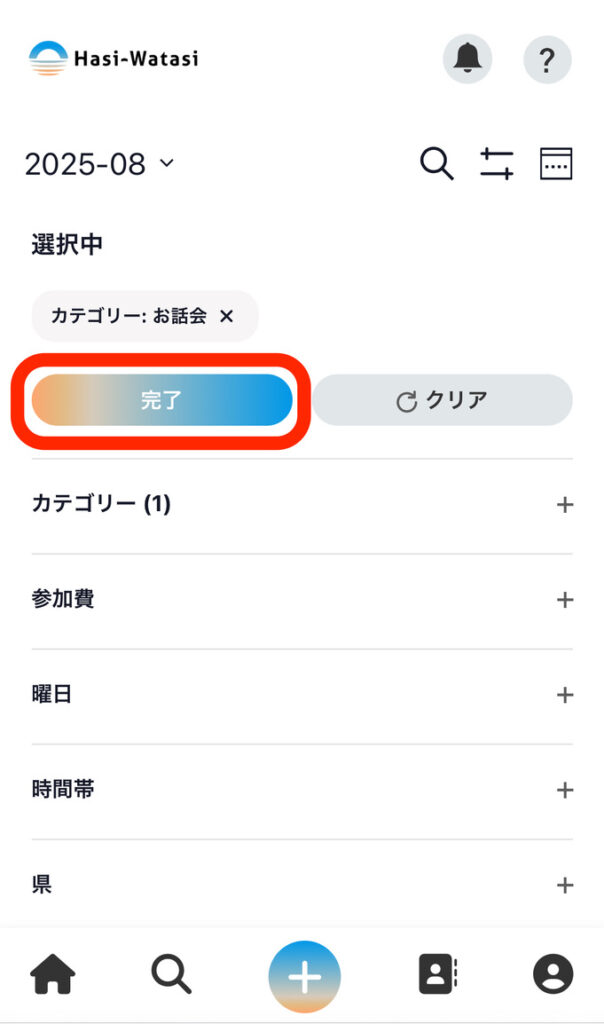The height and width of the screenshot is (1024, 604).
Task: Switch to calendar view icon
Action: tap(556, 163)
